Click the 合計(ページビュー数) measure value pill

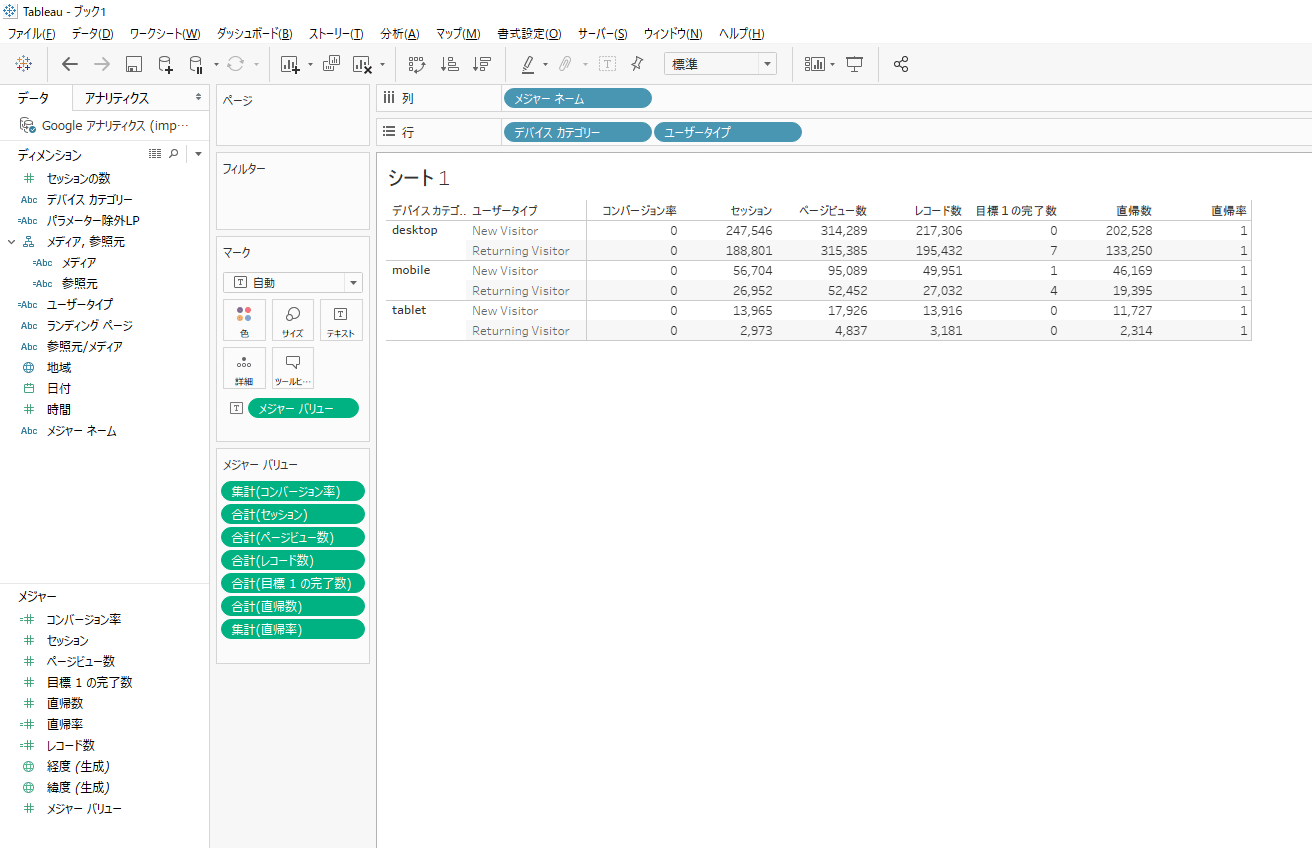[293, 537]
